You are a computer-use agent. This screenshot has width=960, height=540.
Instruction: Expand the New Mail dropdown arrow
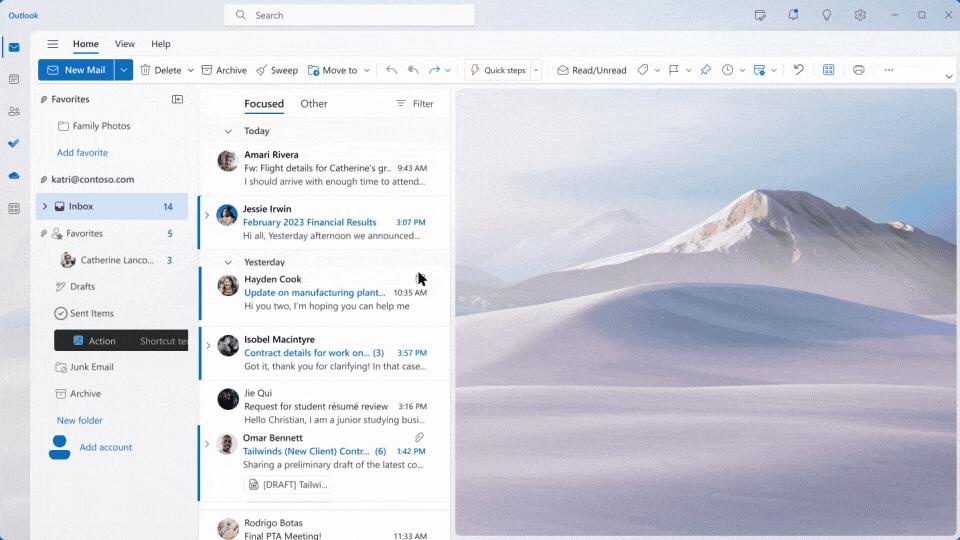[x=124, y=70]
